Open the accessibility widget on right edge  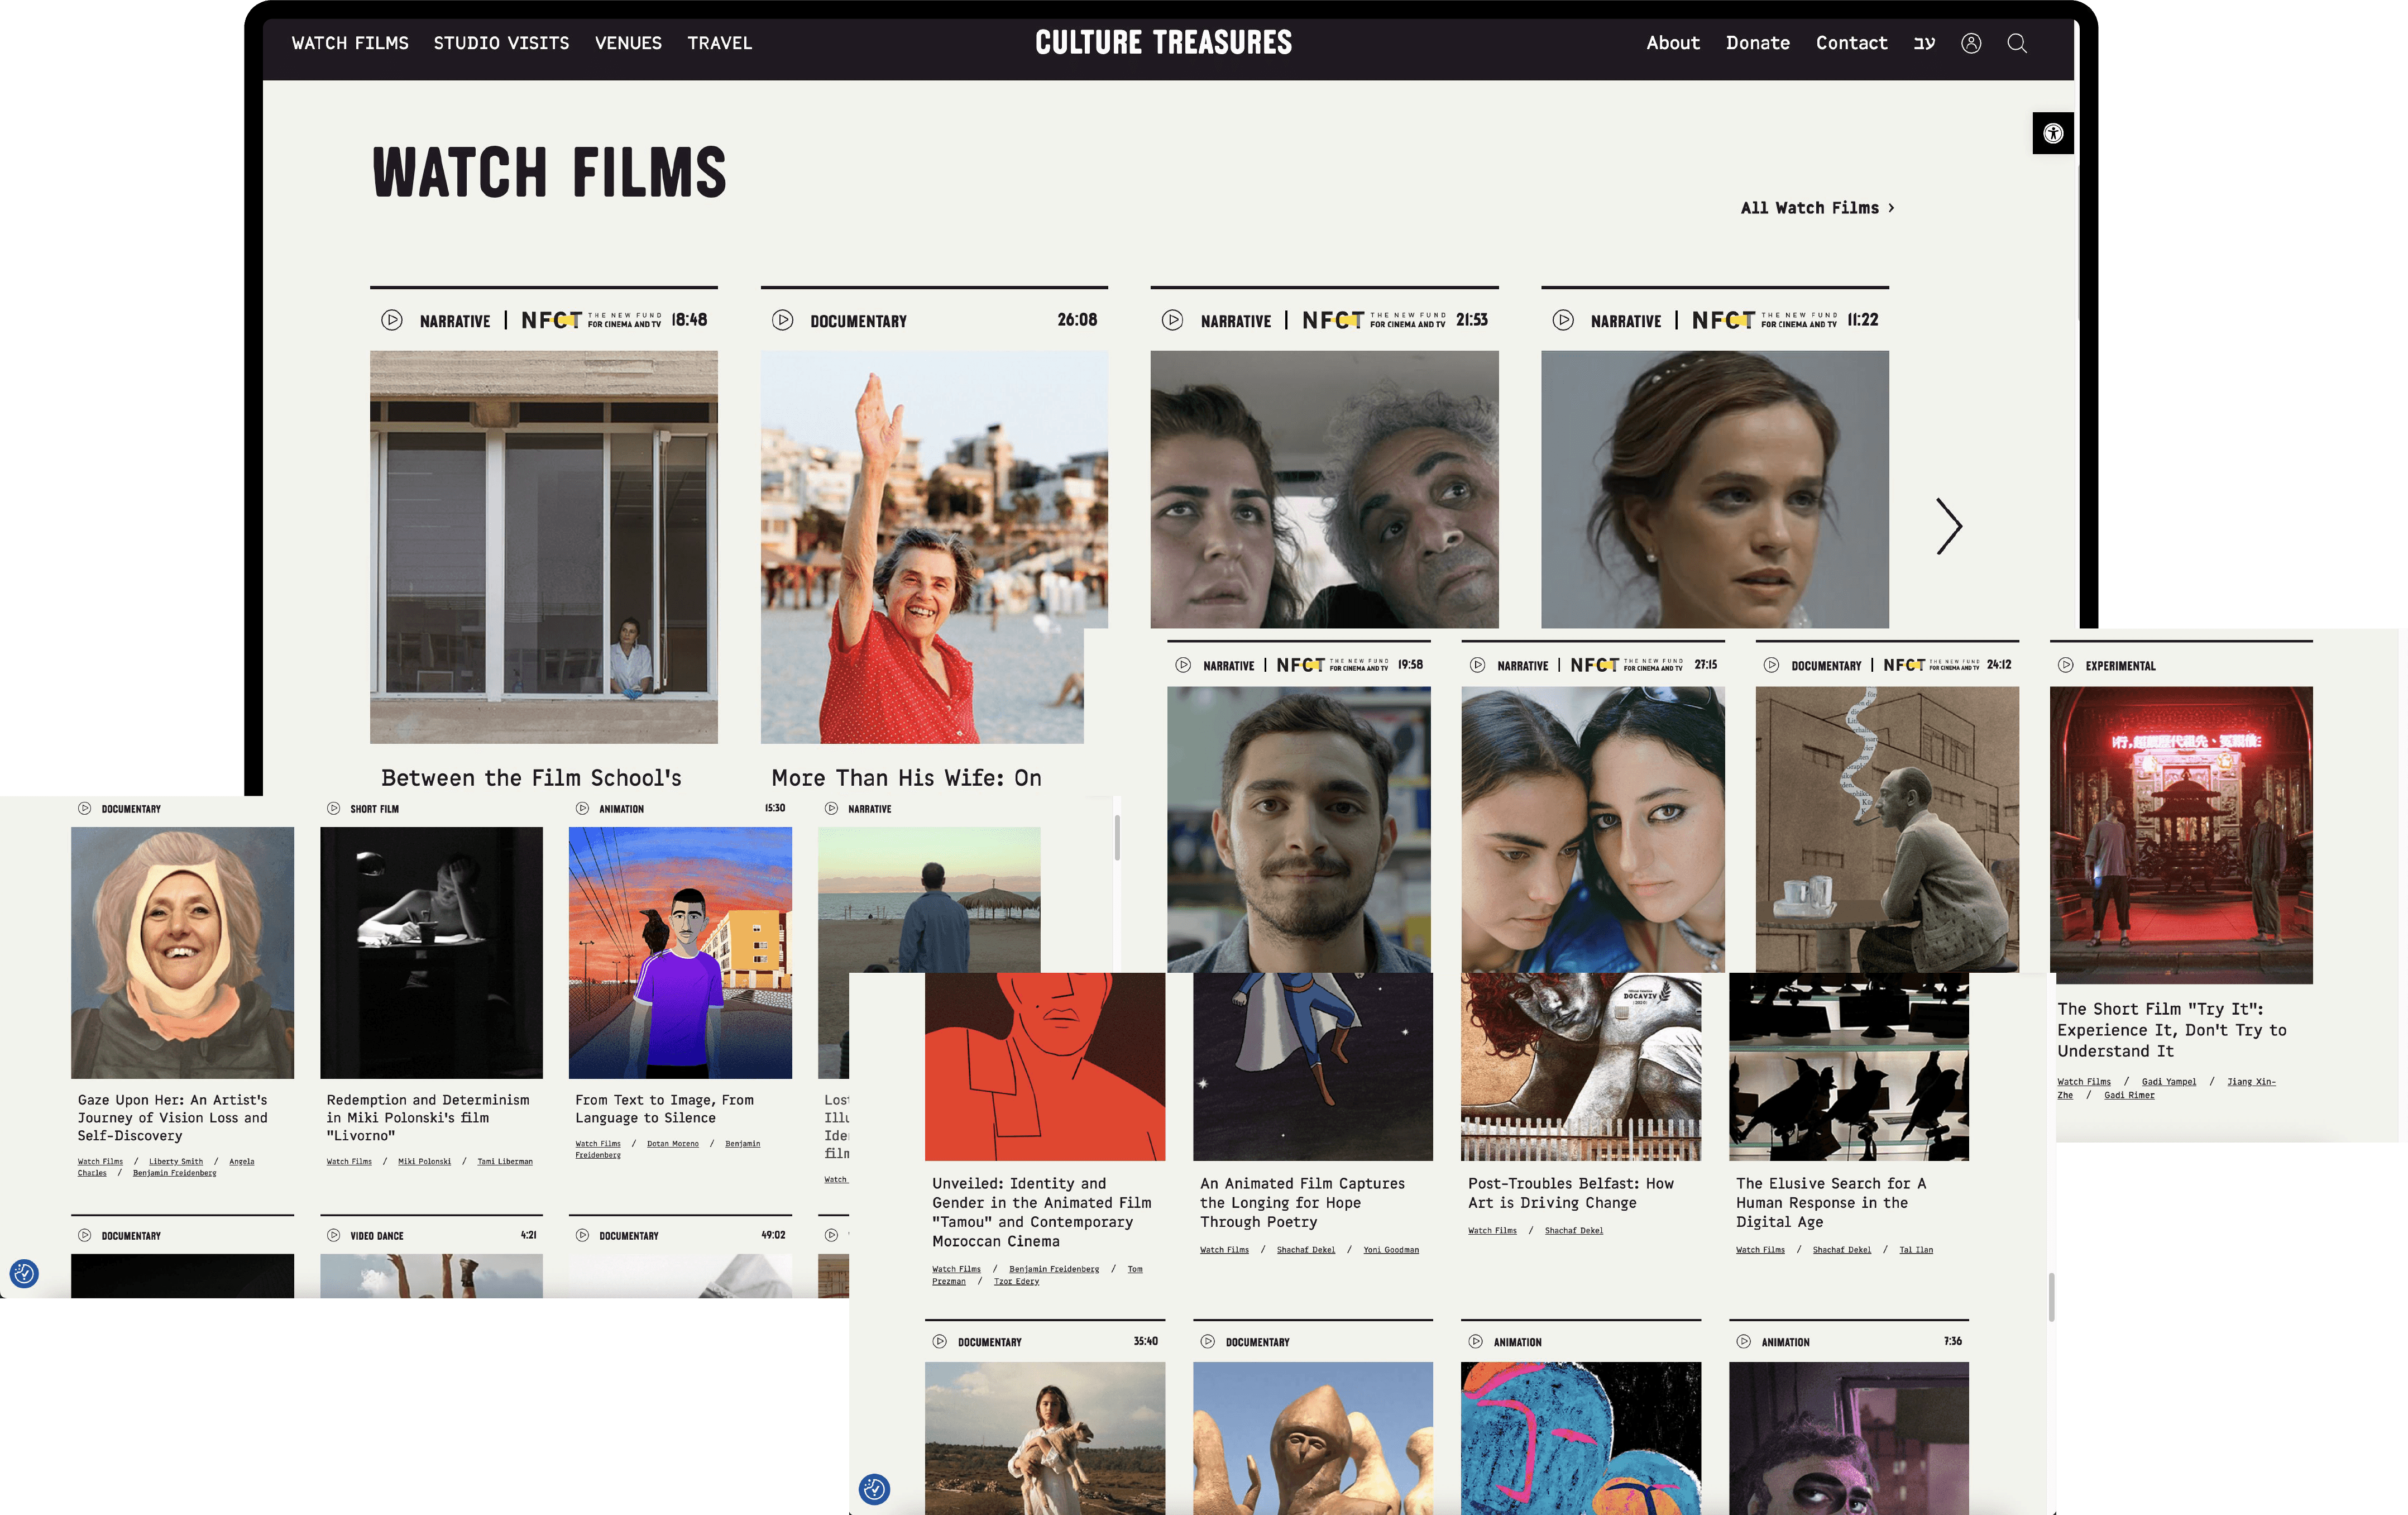[x=2052, y=133]
